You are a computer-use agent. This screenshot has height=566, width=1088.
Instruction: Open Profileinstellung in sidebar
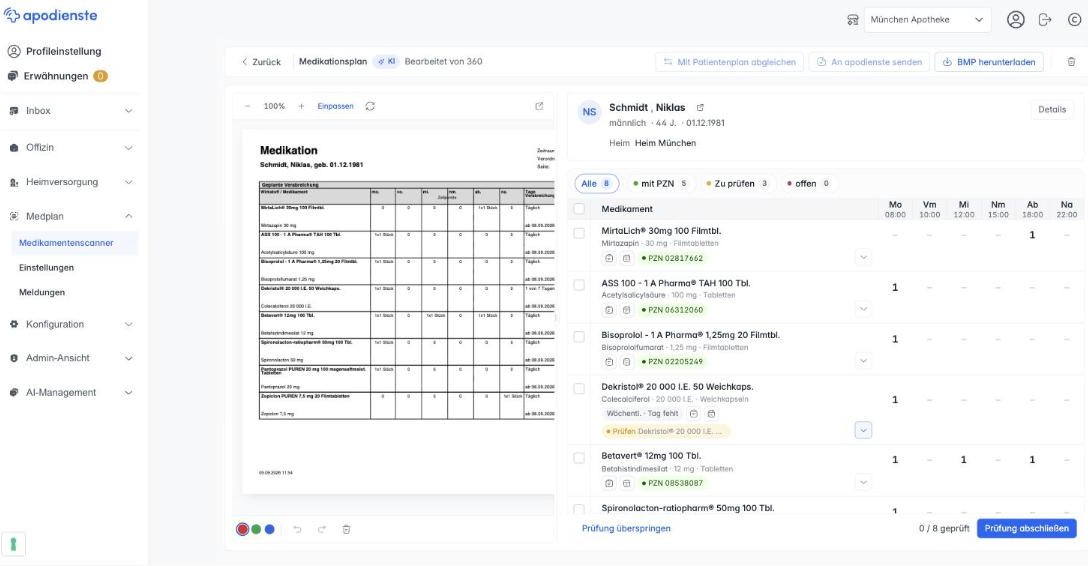54,51
